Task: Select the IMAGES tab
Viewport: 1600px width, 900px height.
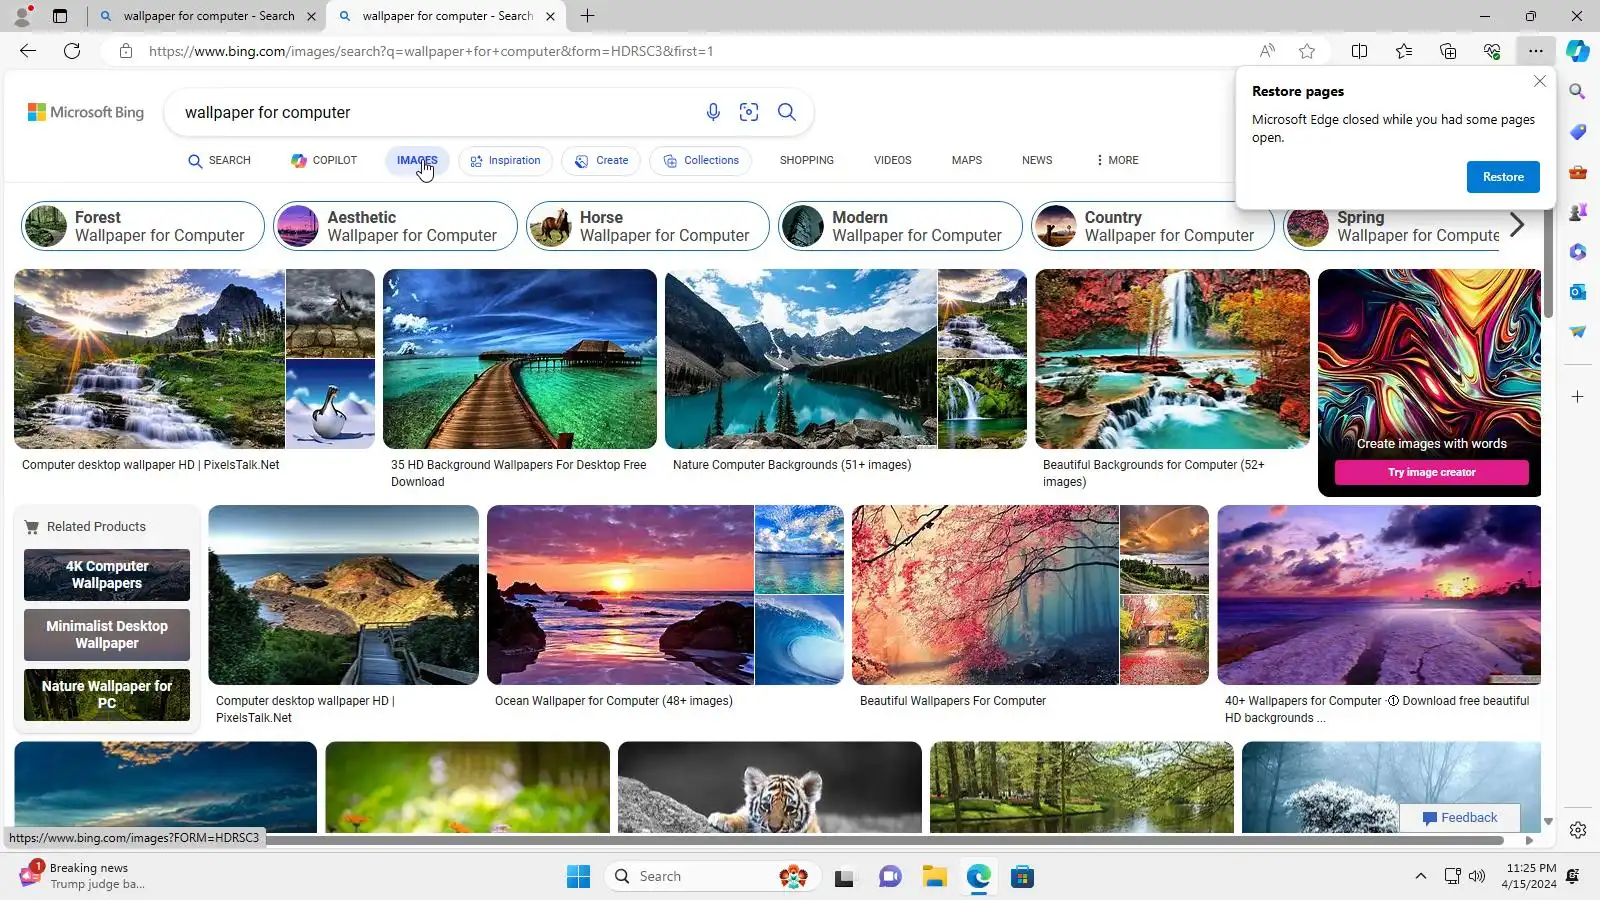Action: click(x=417, y=160)
